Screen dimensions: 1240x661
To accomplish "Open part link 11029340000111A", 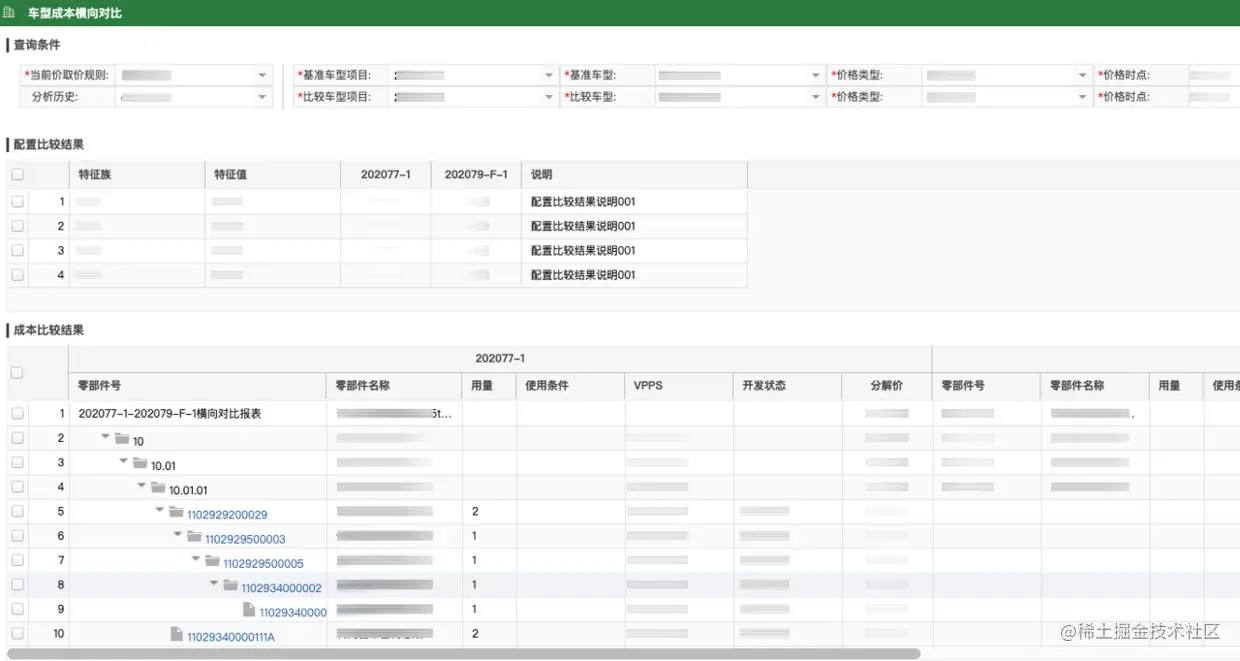I will (231, 637).
